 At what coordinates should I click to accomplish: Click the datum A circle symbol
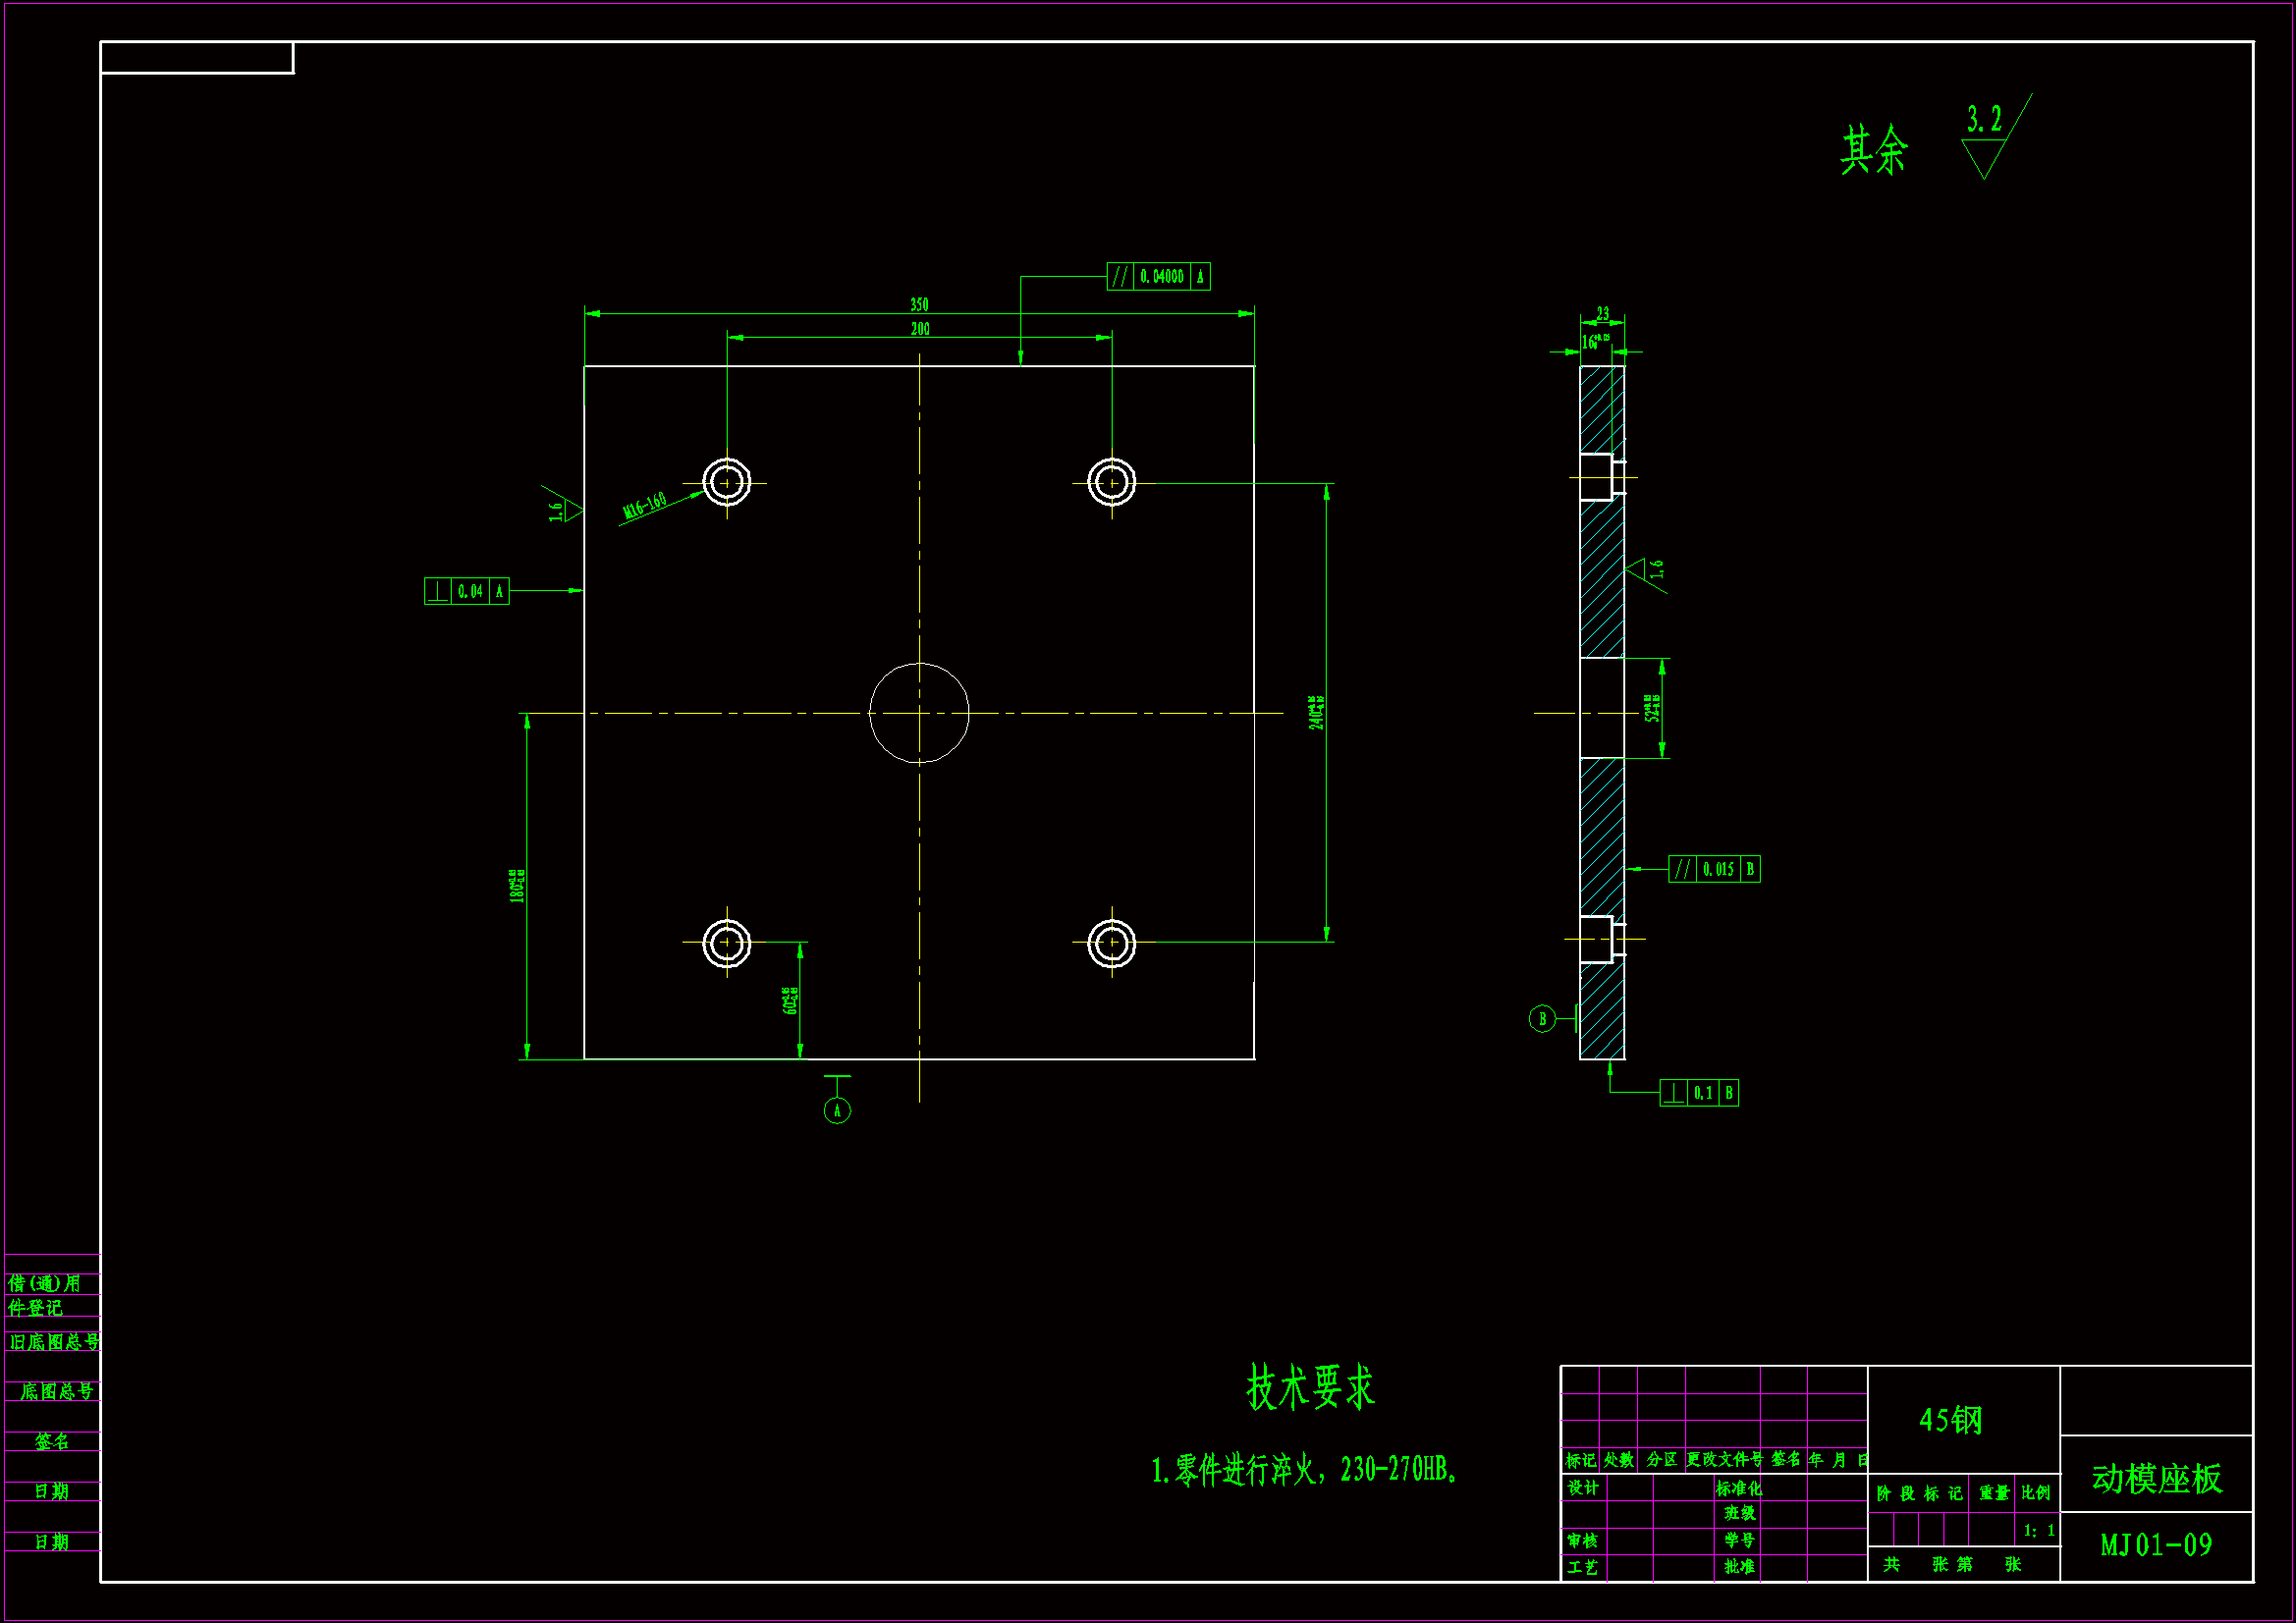click(837, 1110)
